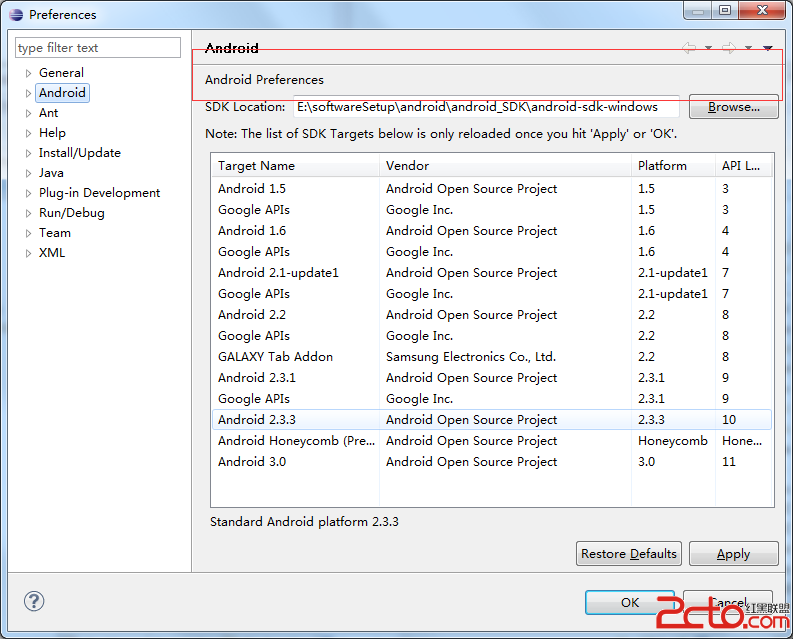Click the forward navigation arrow icon
This screenshot has height=639, width=793.
pos(729,48)
